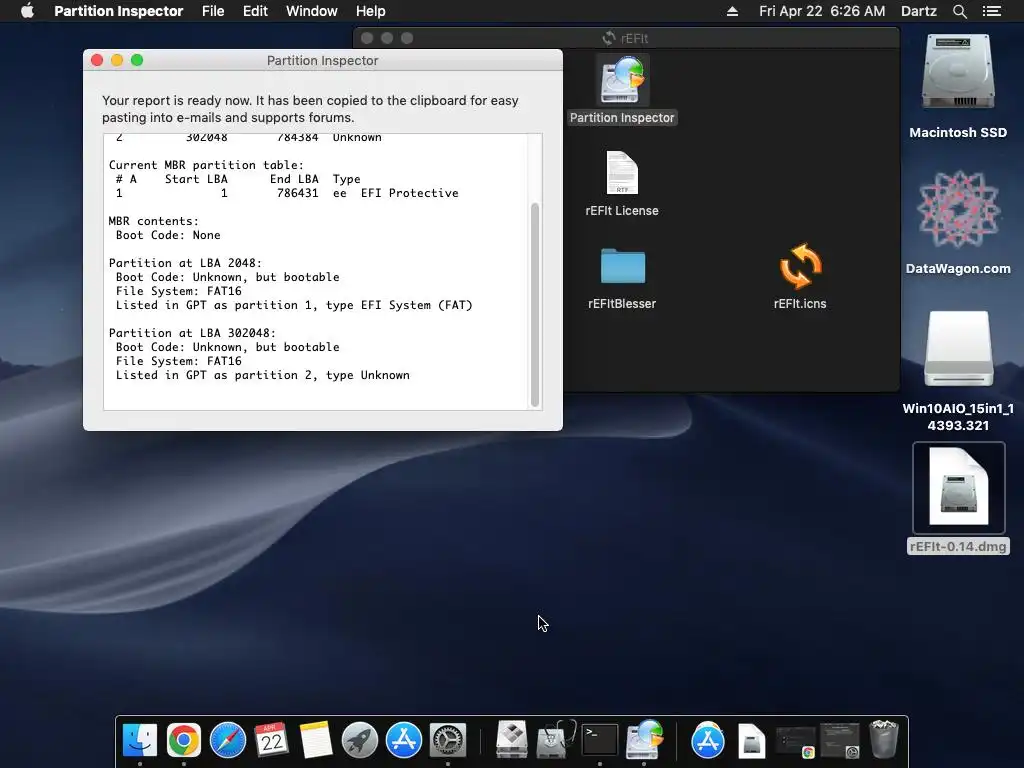This screenshot has height=768, width=1024.
Task: Open the disk image document in Dock
Action: click(x=752, y=741)
